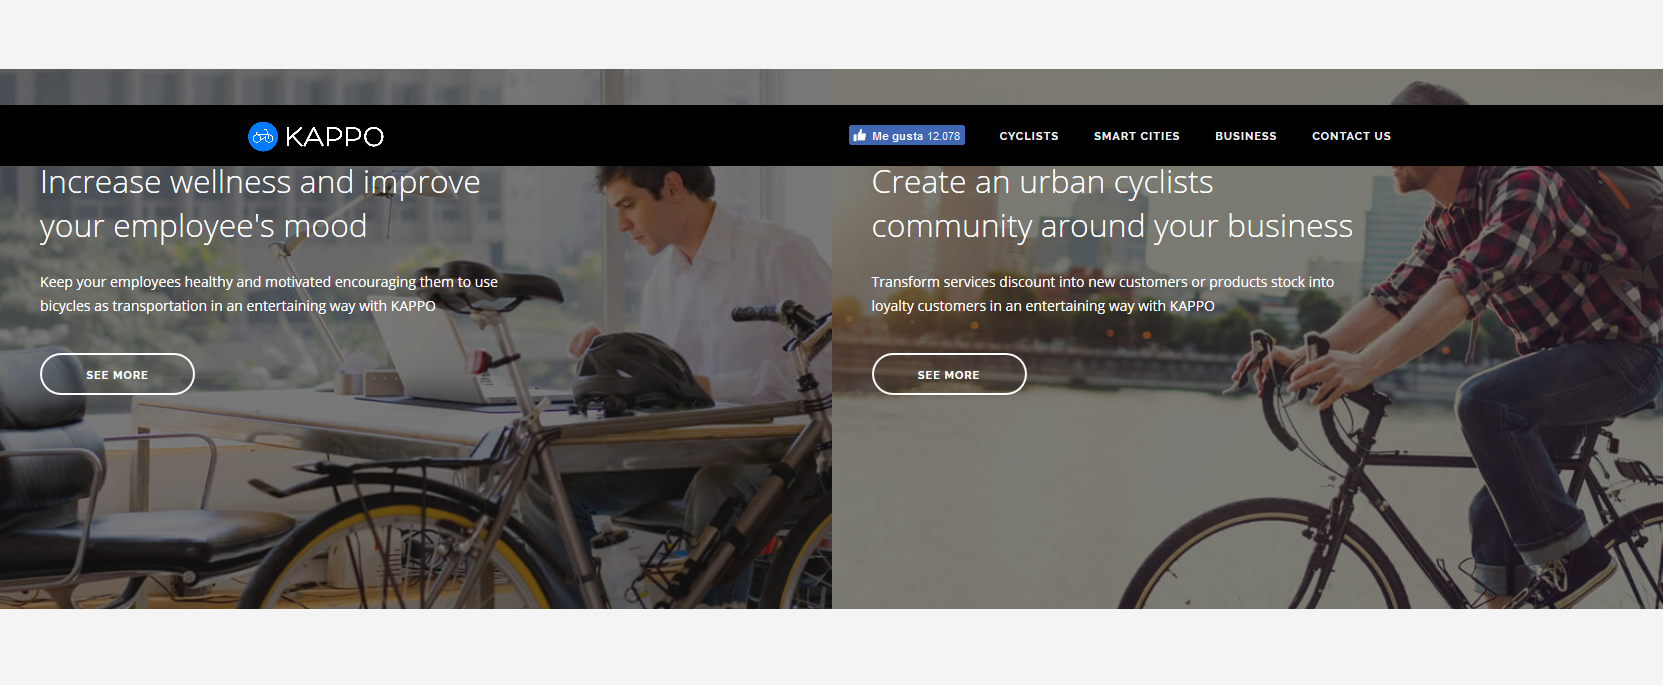The width and height of the screenshot is (1672, 685).
Task: Open the Contact Us link
Action: tap(1351, 136)
